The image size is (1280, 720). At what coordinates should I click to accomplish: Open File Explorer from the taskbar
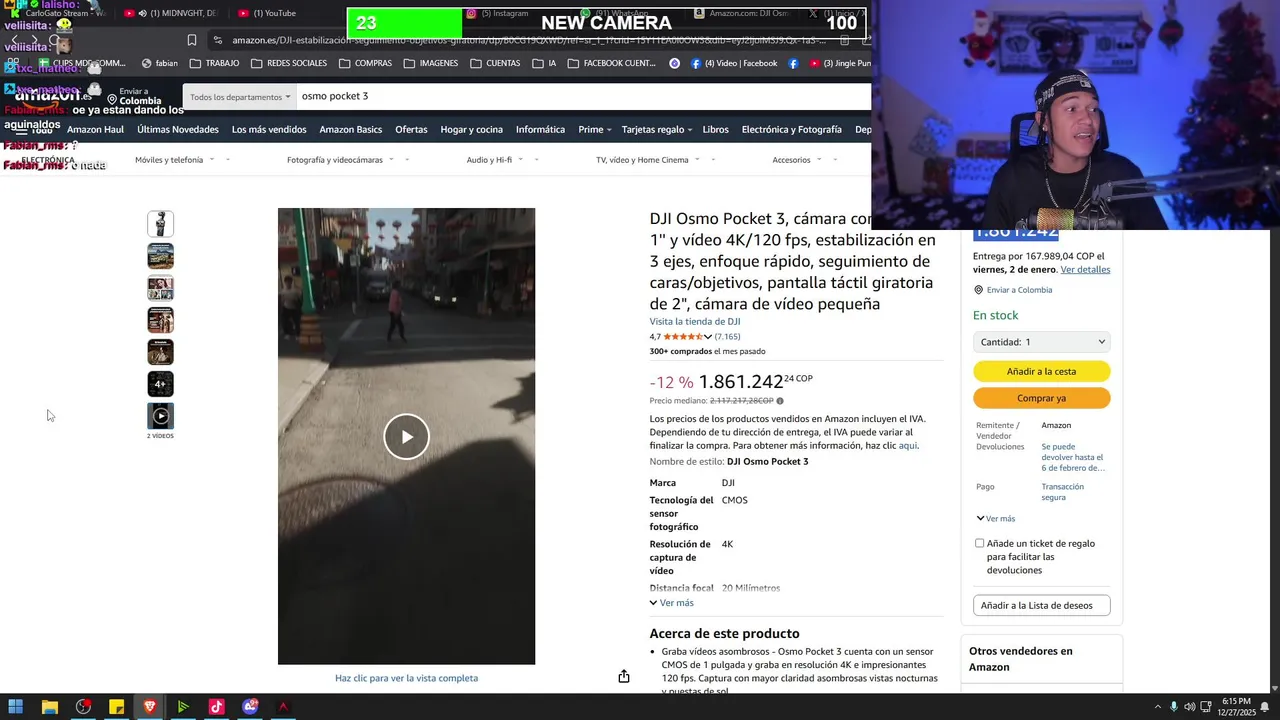[x=49, y=707]
